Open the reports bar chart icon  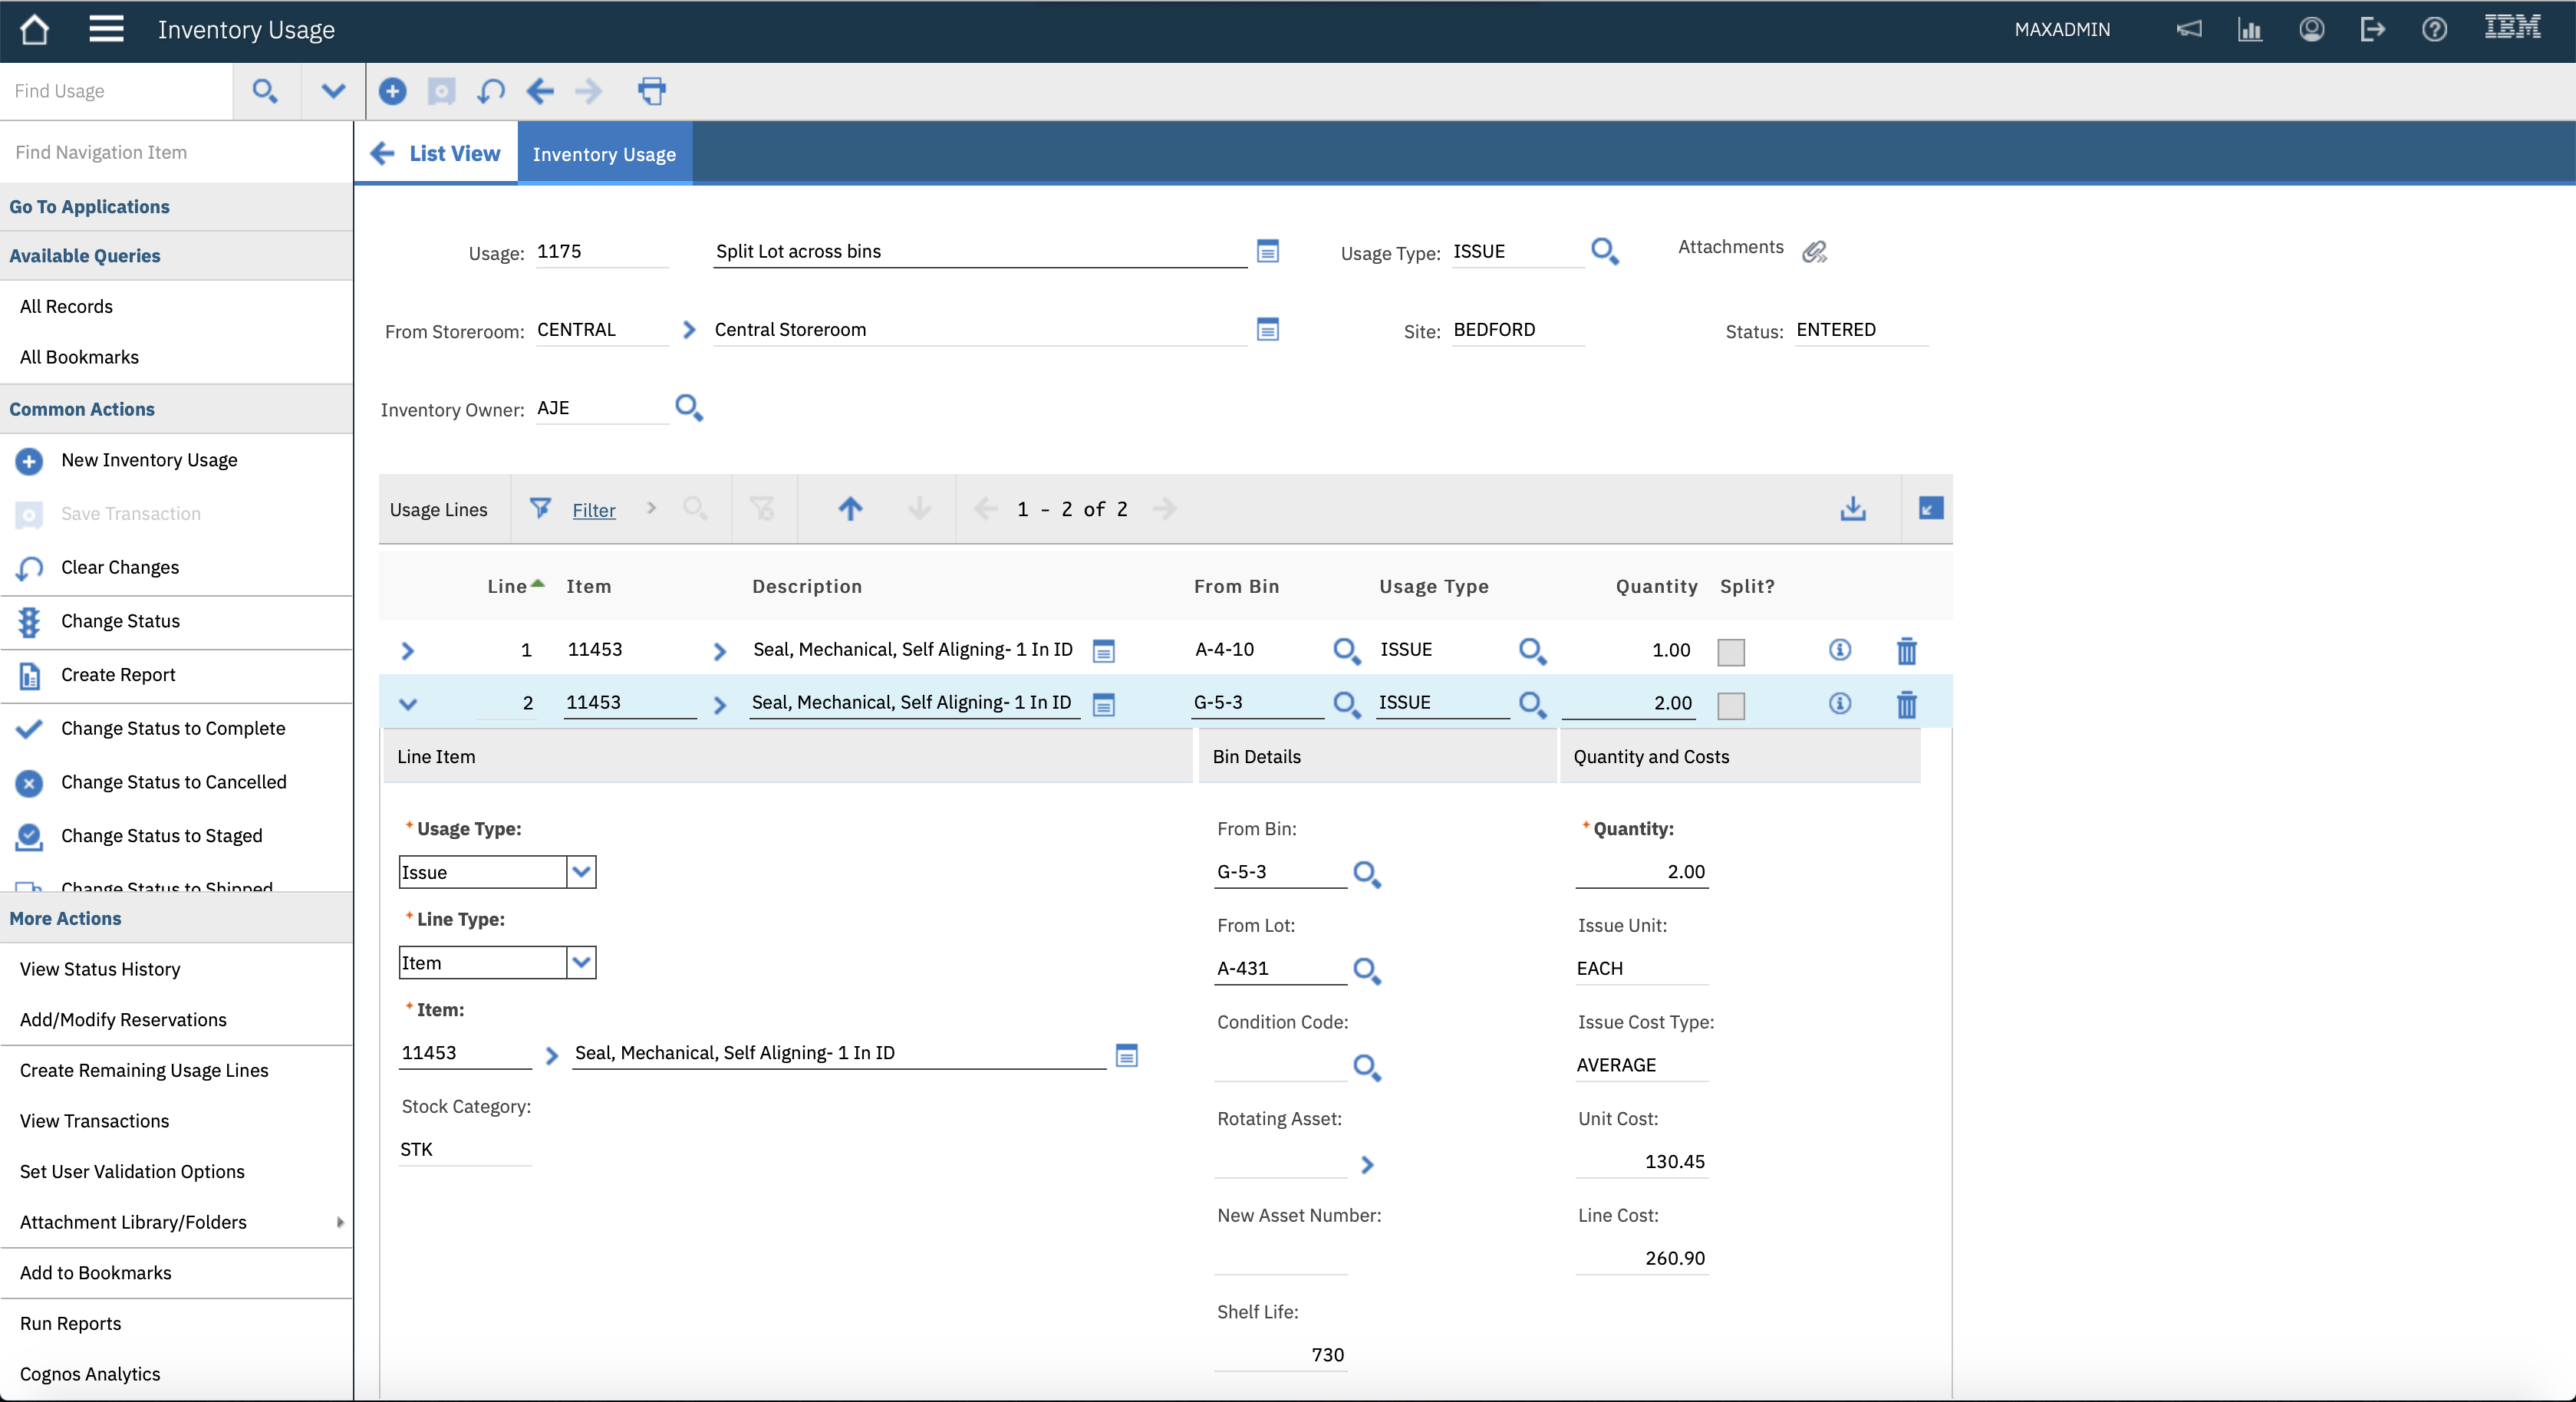(2250, 29)
